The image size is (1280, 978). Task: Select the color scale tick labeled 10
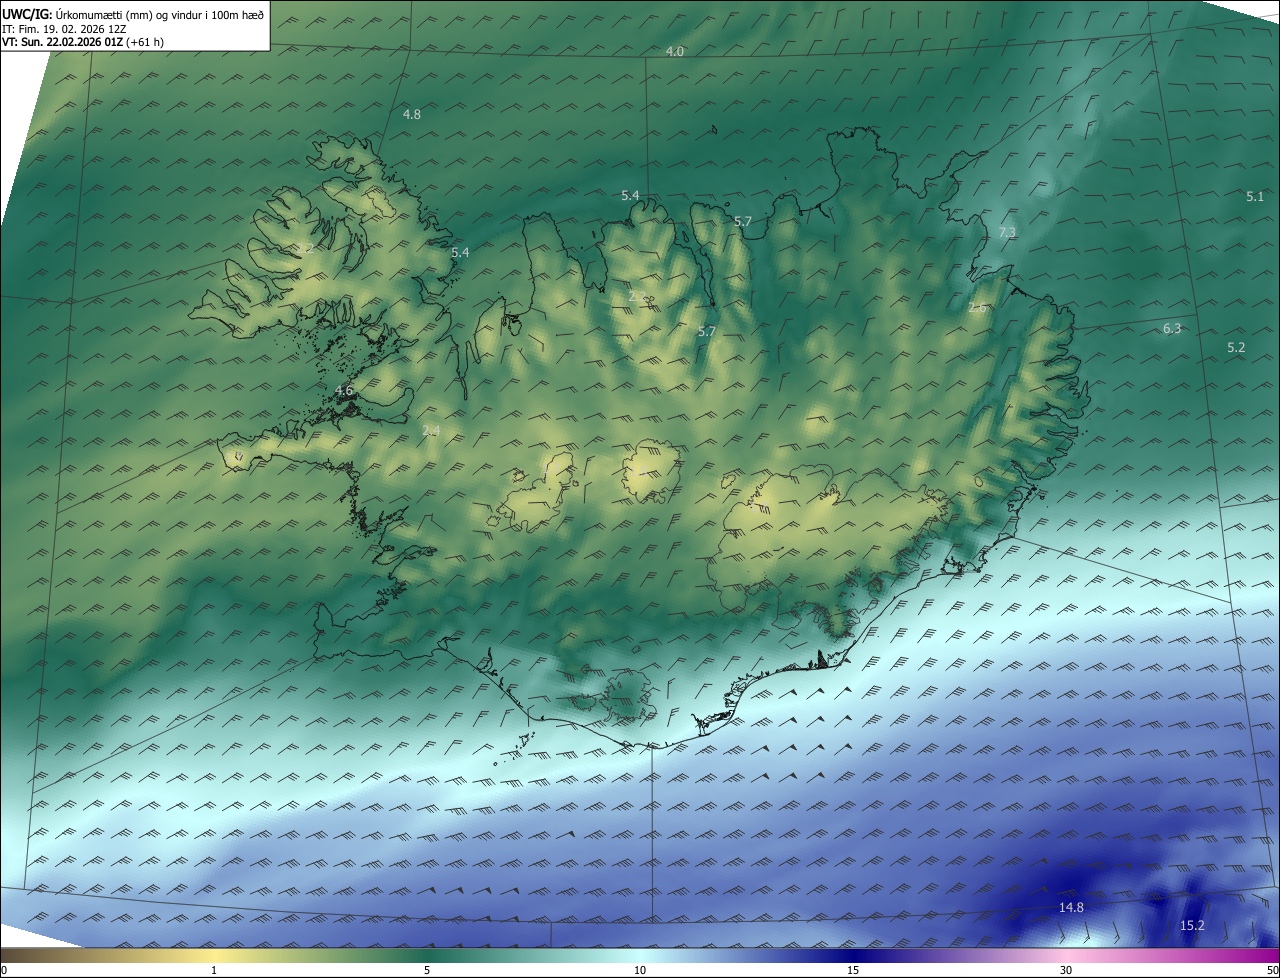640,970
